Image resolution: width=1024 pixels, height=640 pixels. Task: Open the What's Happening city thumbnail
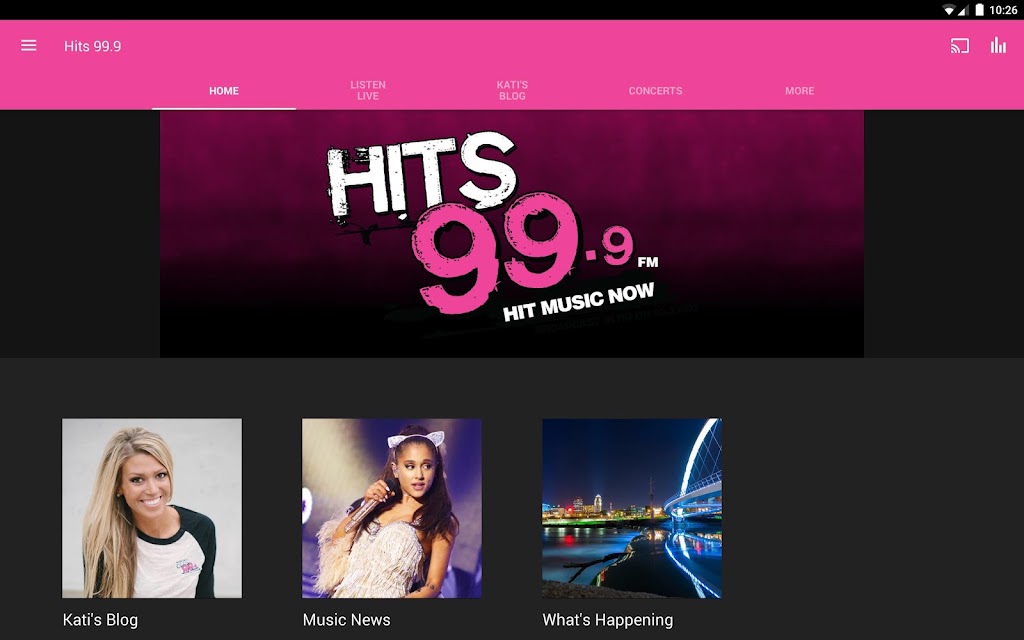632,508
